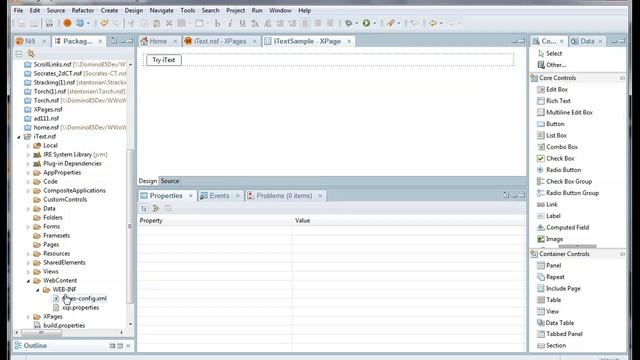
Task: Click the Package Explorer vertical scrollbar
Action: 130,227
